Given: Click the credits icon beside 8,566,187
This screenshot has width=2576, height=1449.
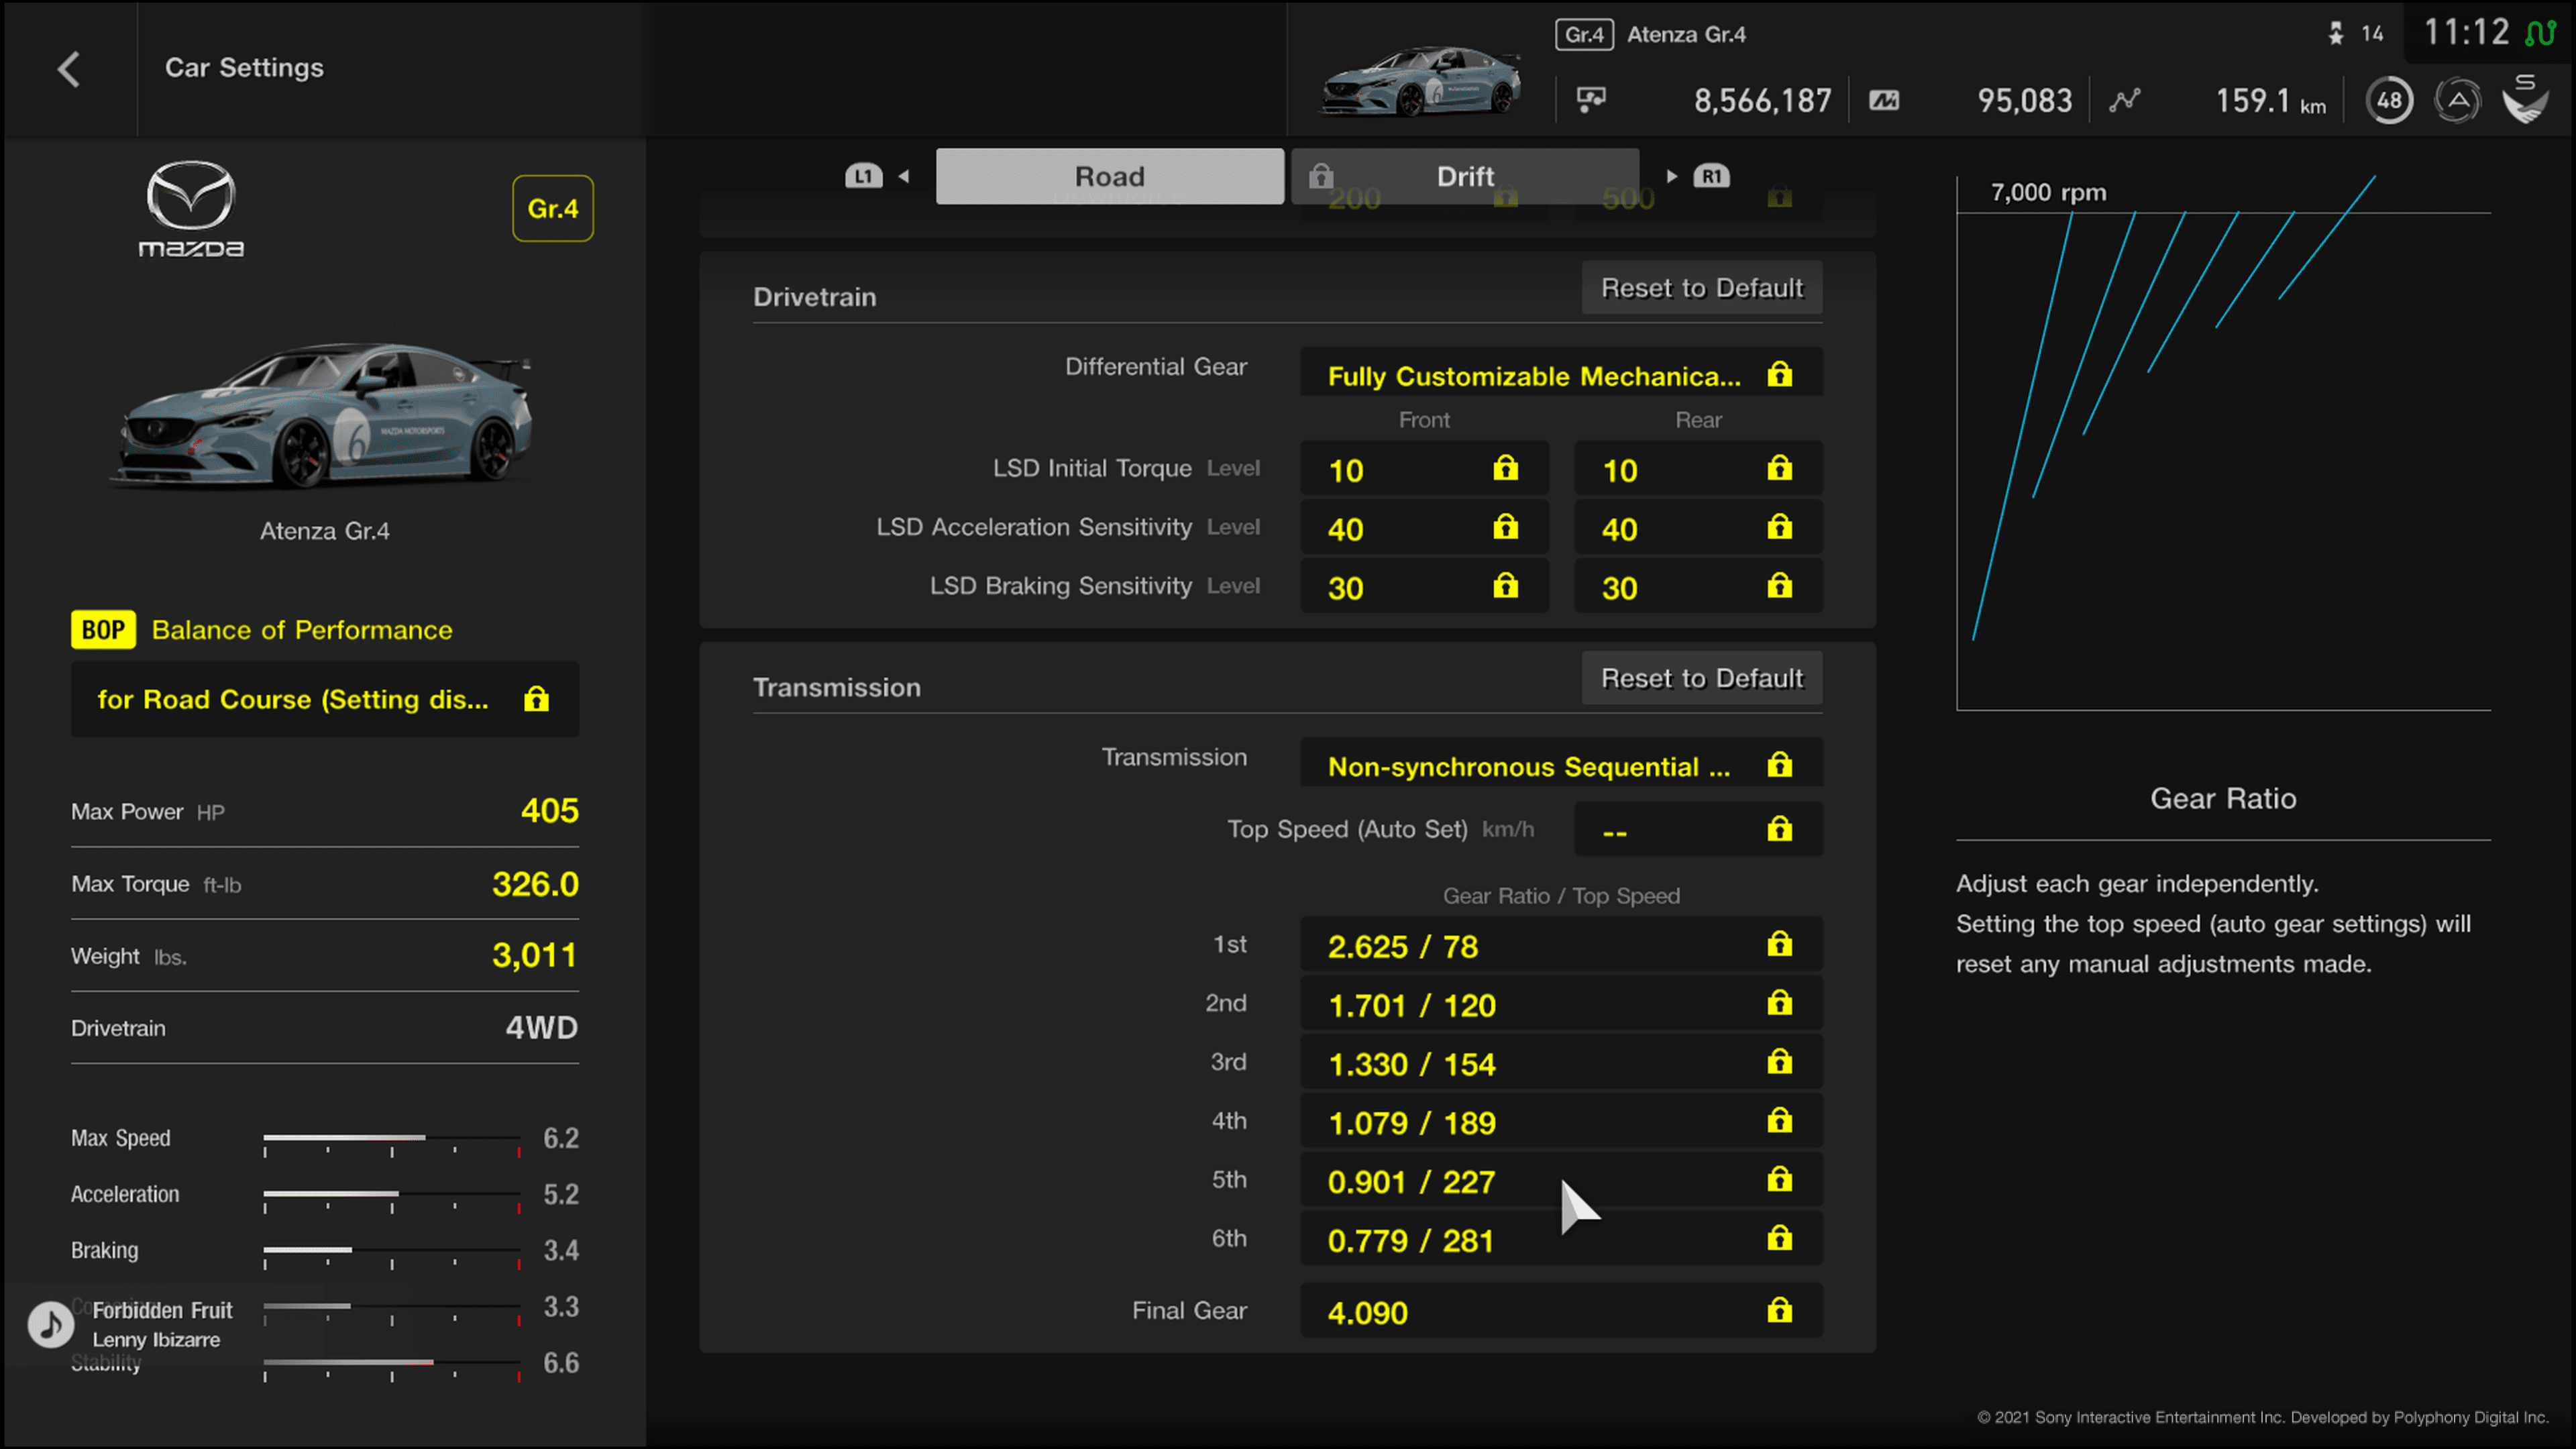Looking at the screenshot, I should coord(1591,100).
